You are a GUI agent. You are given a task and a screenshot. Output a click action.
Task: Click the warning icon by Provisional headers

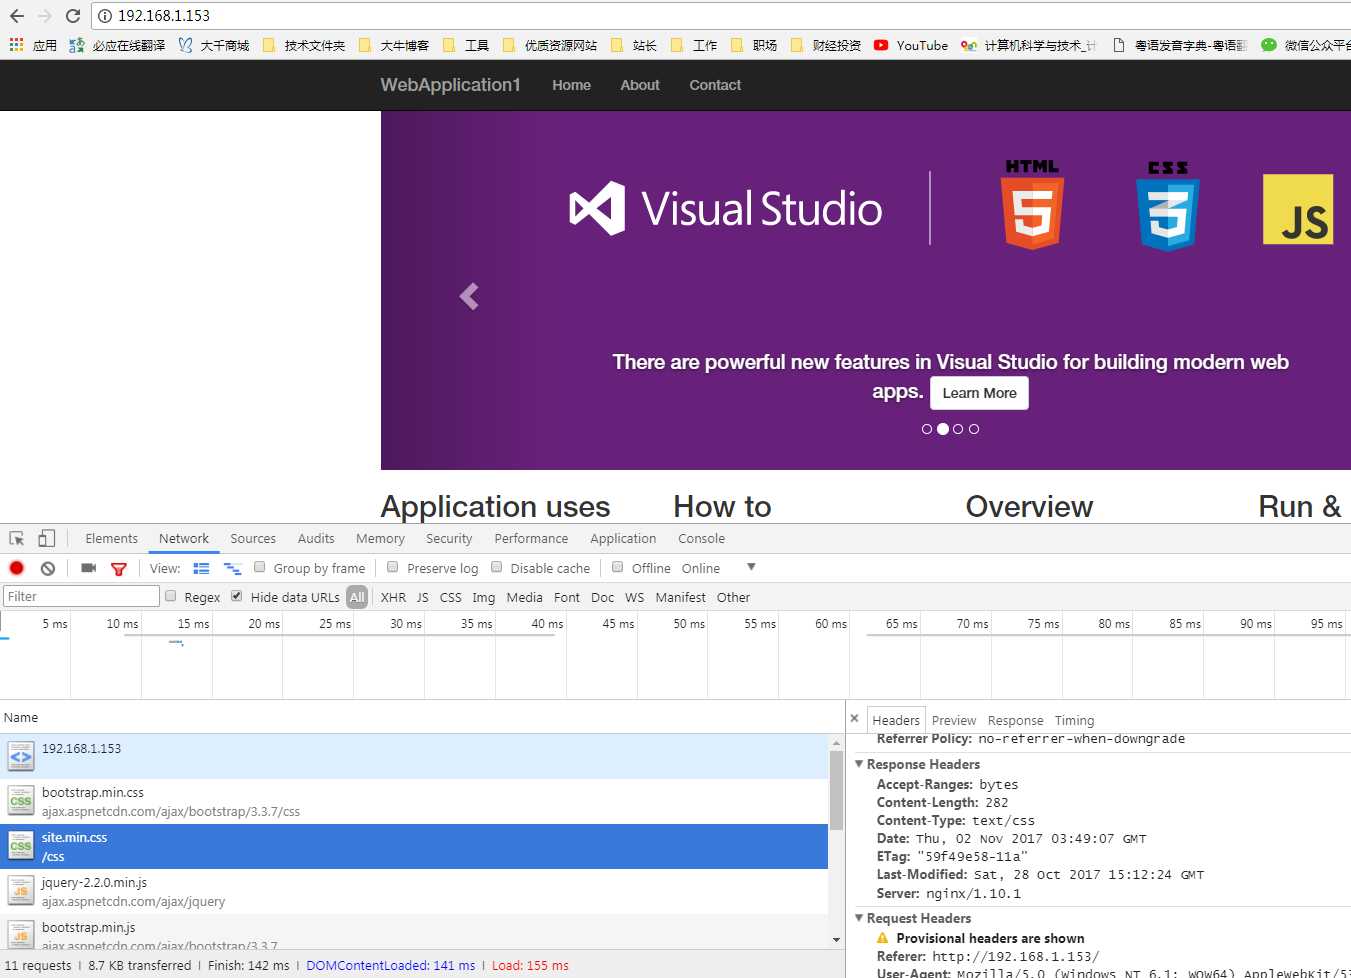tap(882, 938)
